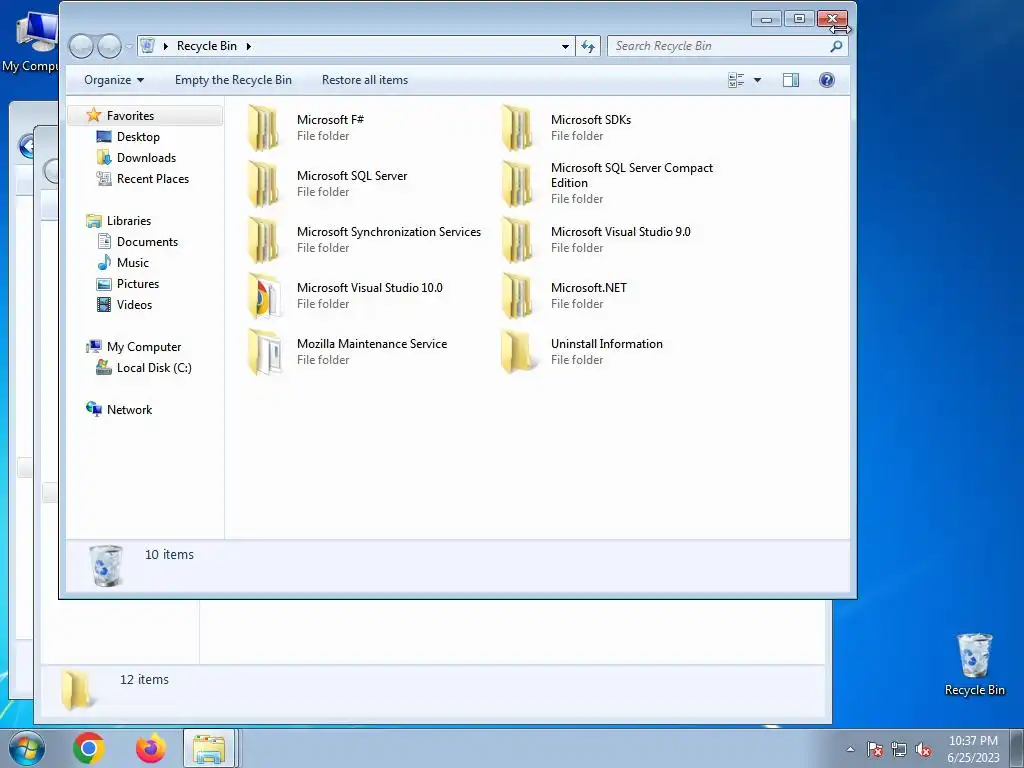
Task: Select Mozilla Maintenance Service folder icon
Action: pos(264,353)
